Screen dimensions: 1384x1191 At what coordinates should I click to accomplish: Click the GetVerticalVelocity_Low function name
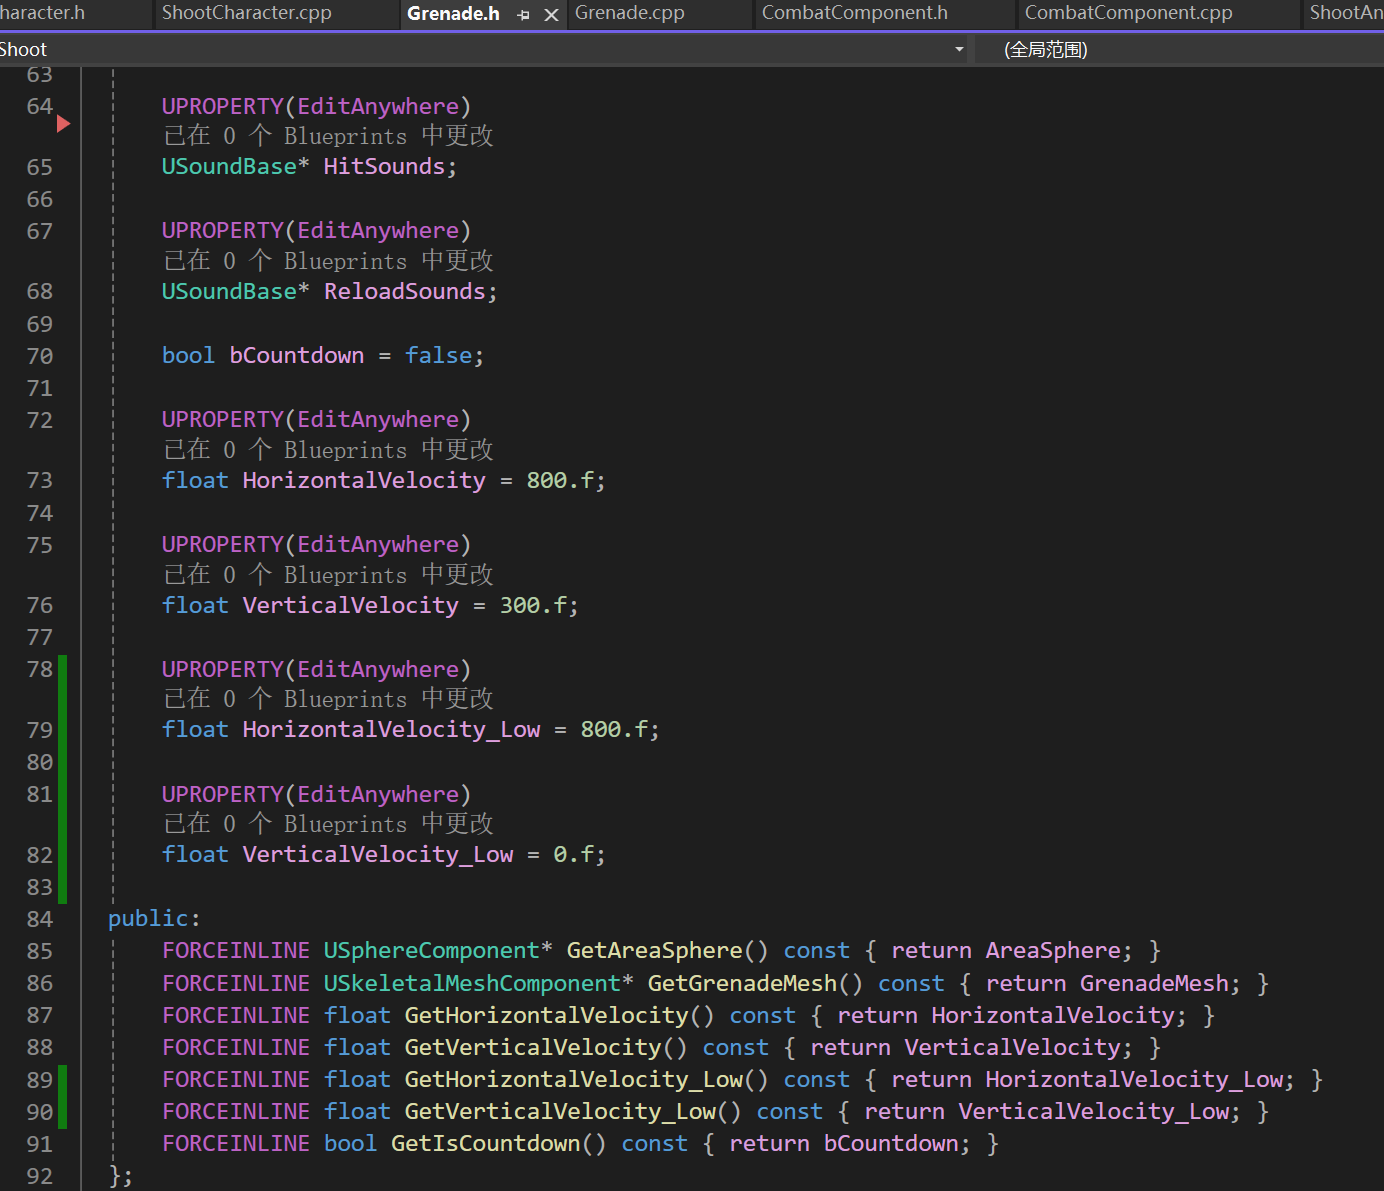pos(560,1111)
